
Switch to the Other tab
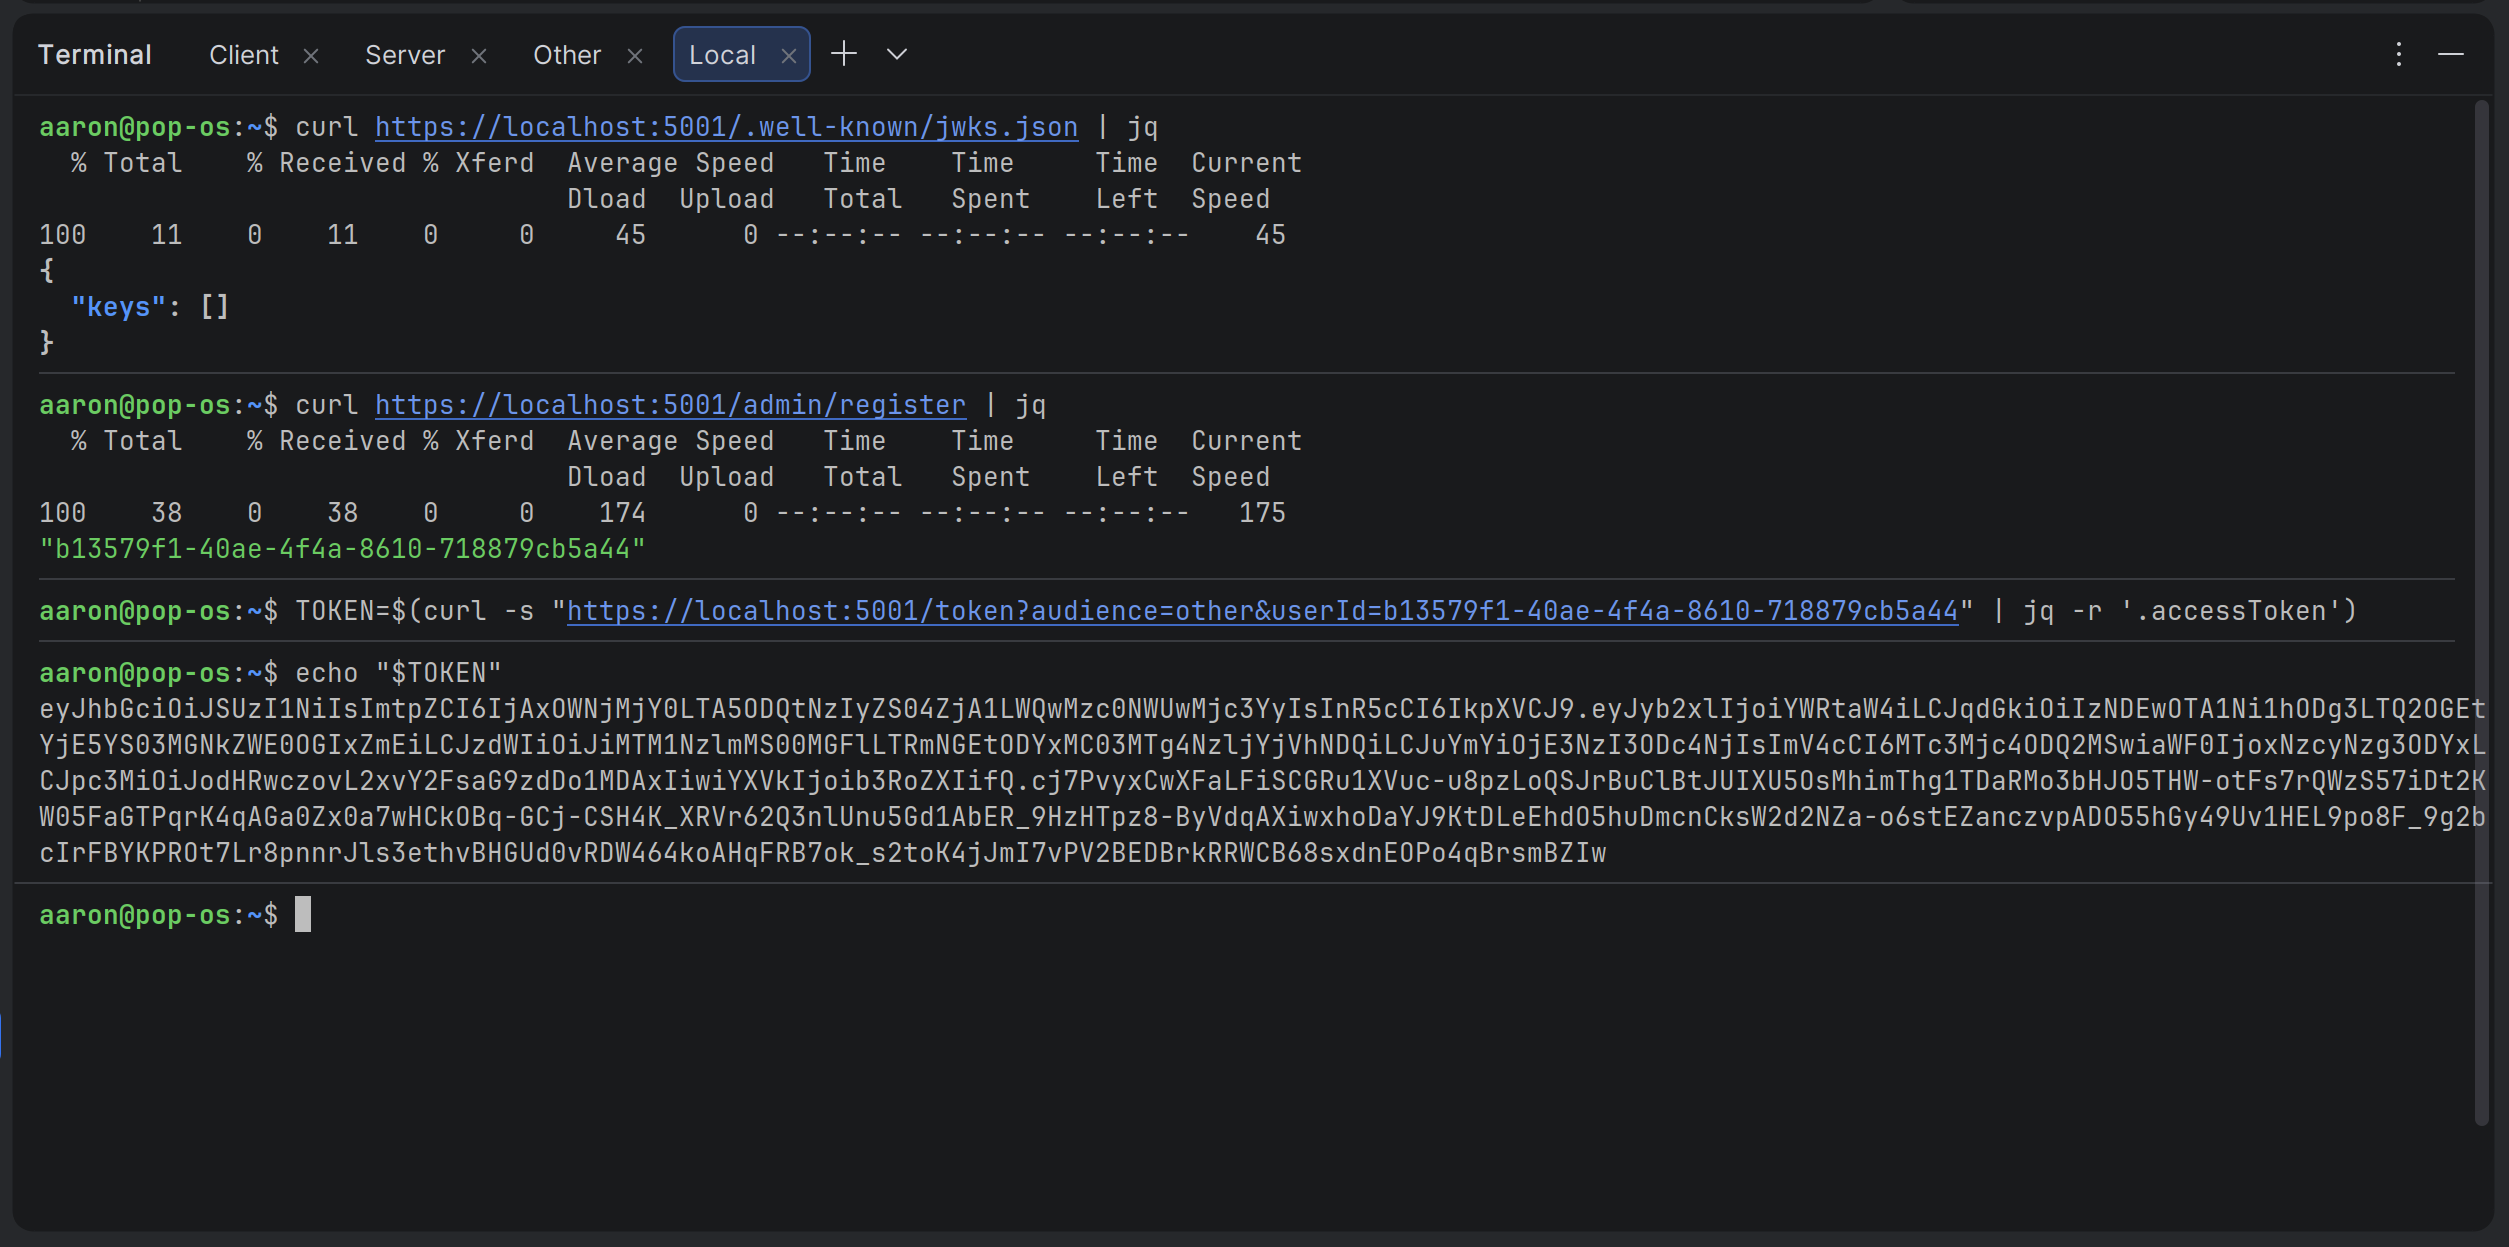(x=566, y=55)
